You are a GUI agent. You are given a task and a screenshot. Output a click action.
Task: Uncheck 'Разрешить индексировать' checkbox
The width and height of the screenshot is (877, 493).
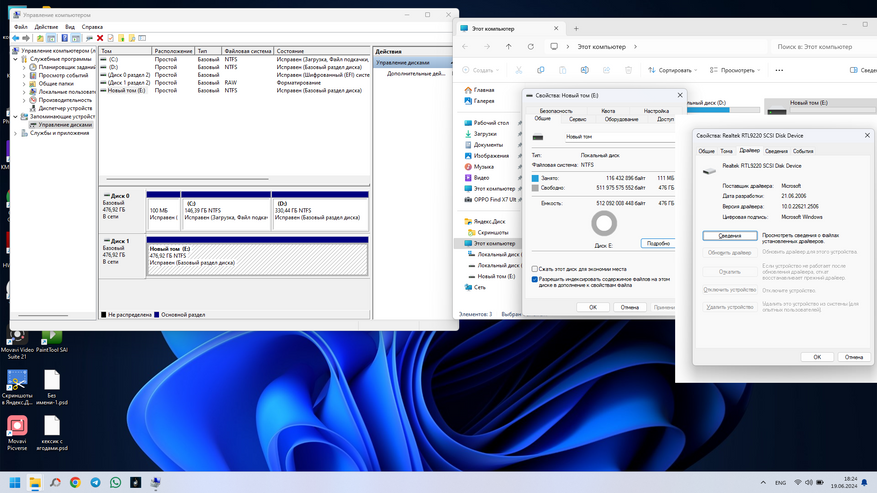(x=535, y=280)
